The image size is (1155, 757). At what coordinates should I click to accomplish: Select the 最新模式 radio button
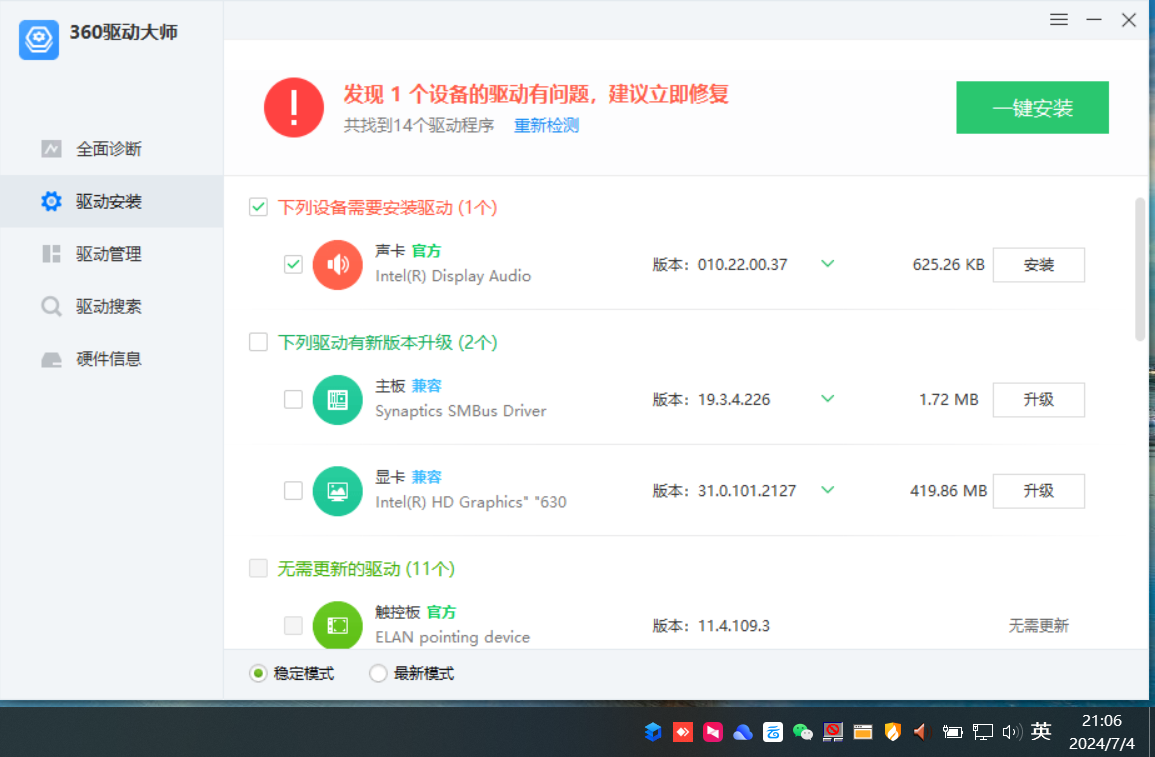pos(378,674)
